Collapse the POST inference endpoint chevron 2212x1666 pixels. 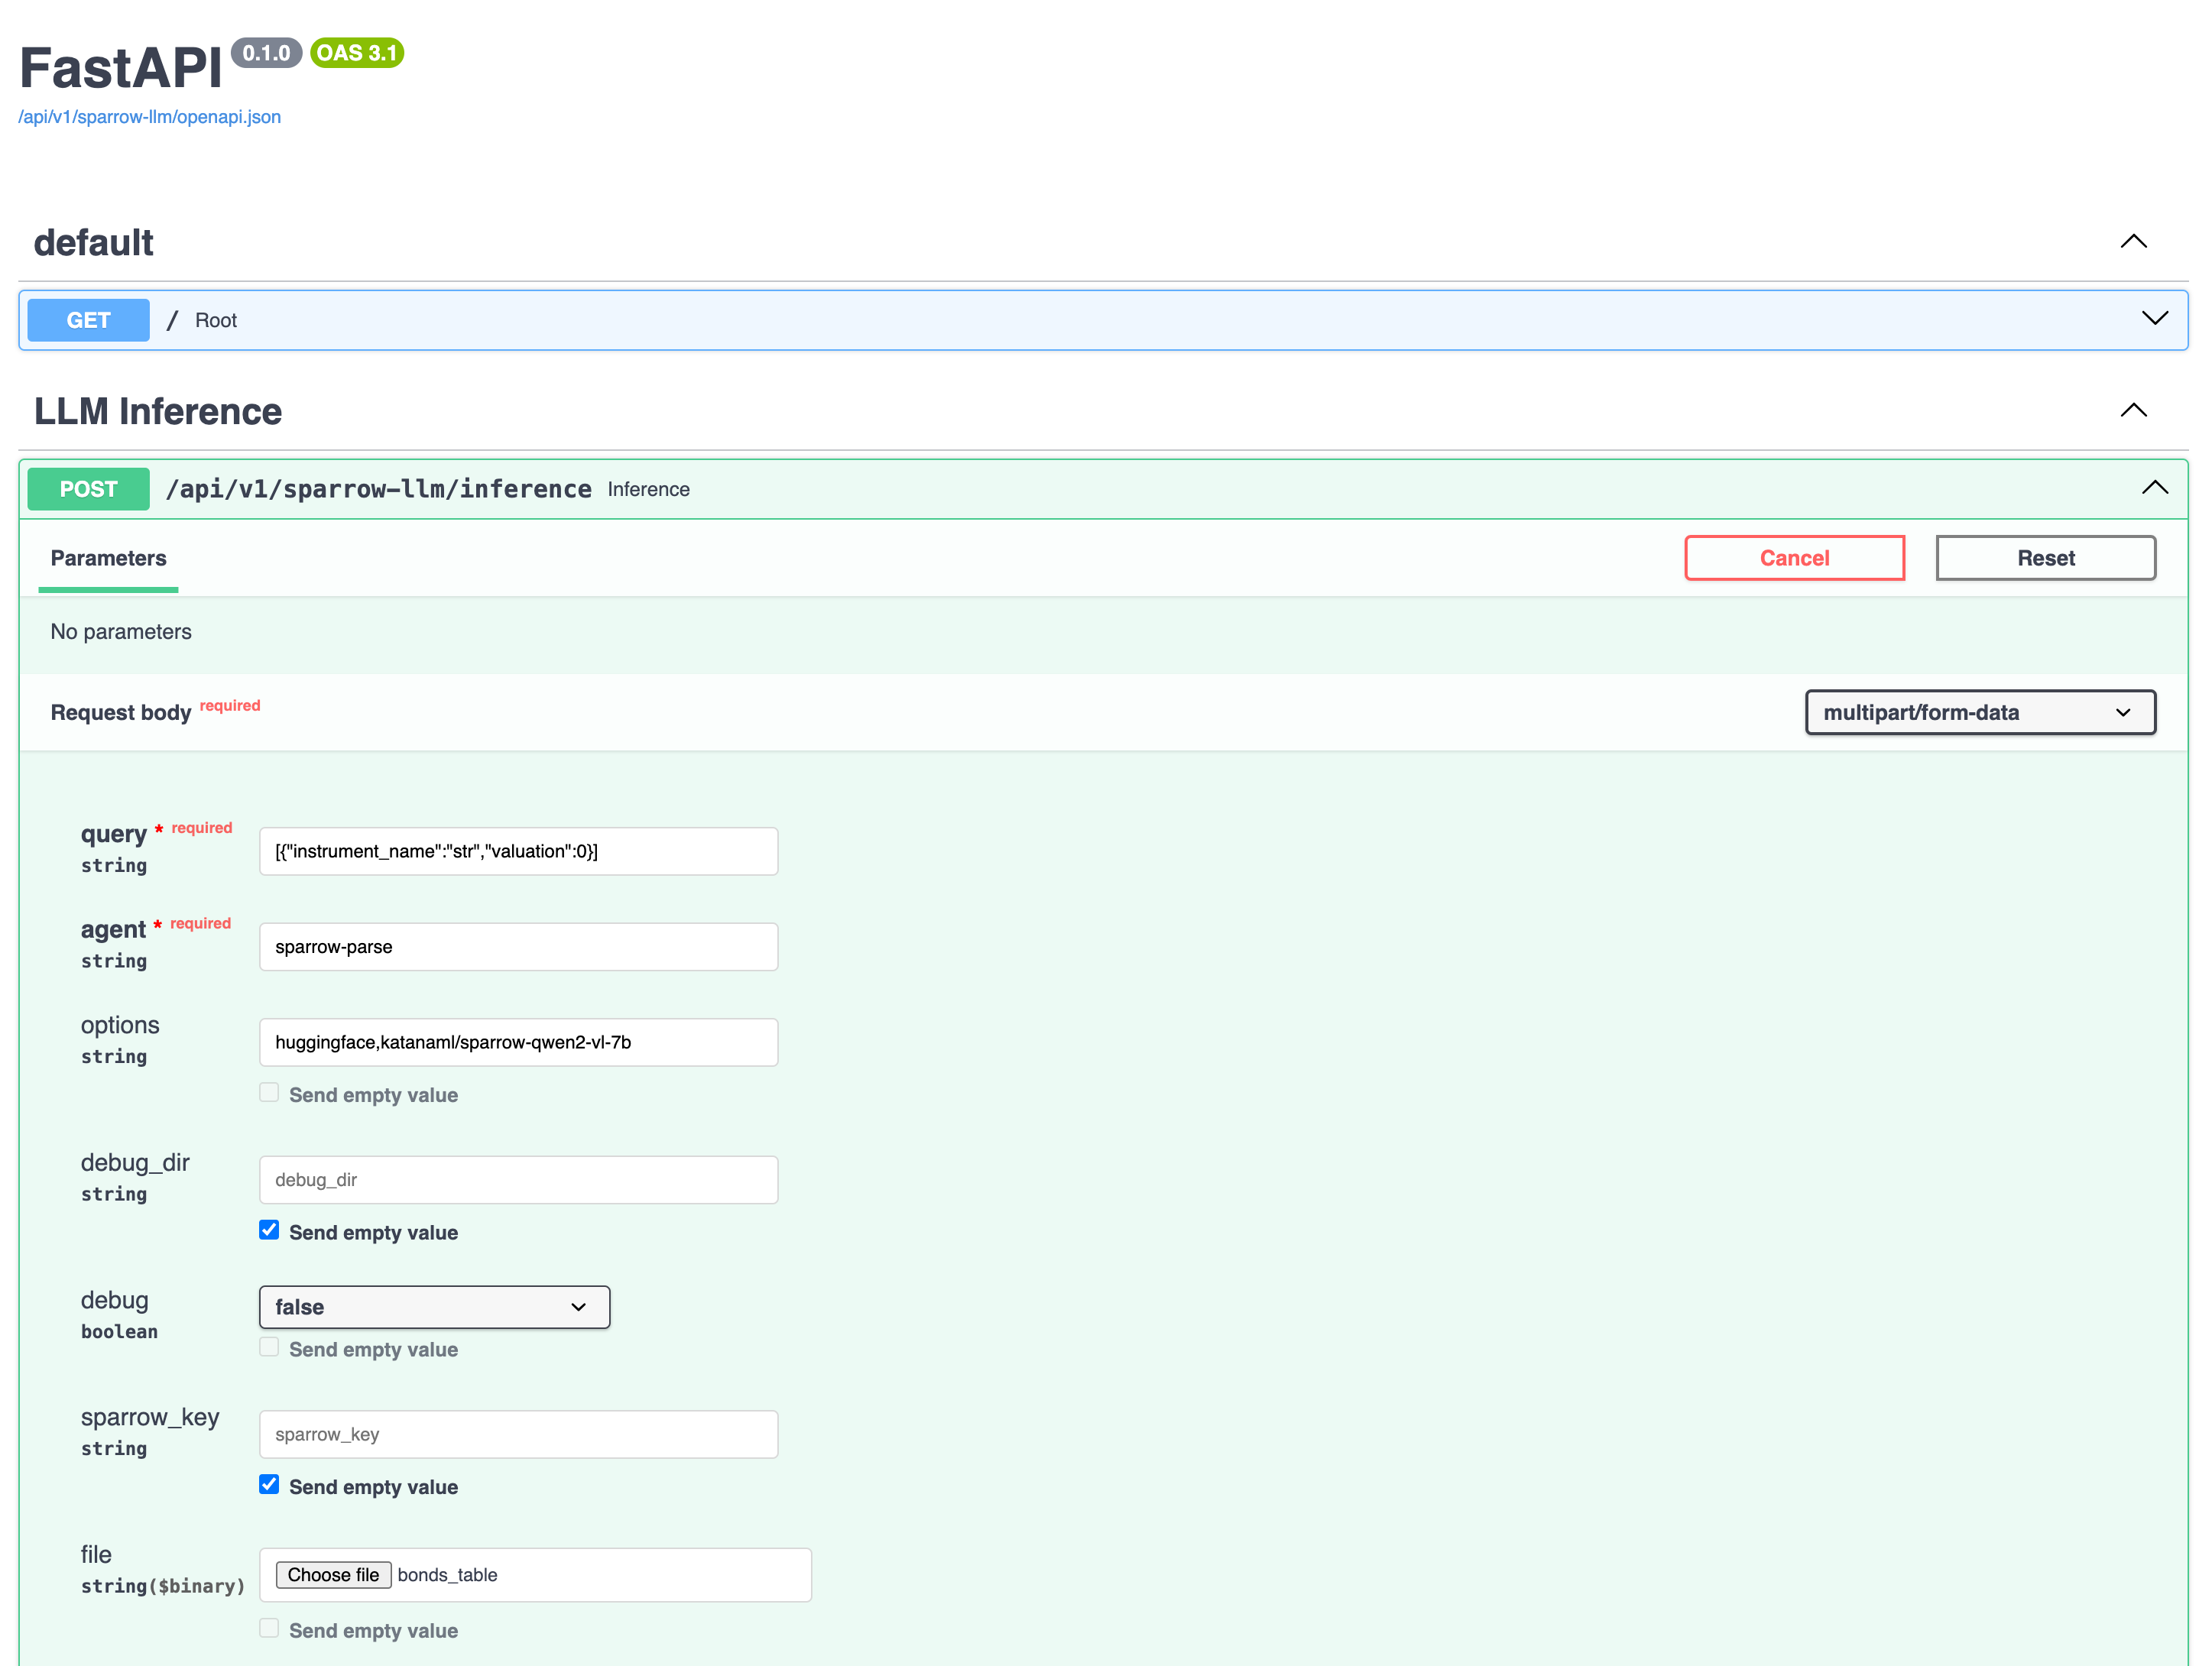[2154, 488]
